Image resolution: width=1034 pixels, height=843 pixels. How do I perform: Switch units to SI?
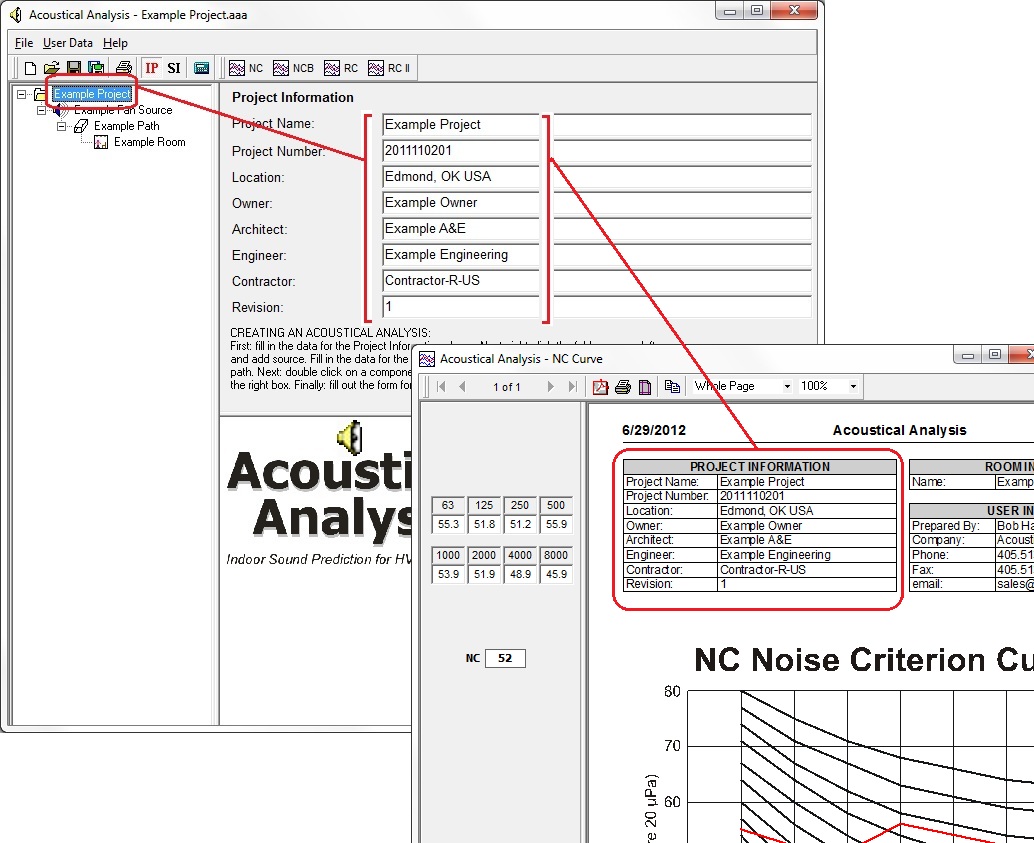click(x=173, y=68)
